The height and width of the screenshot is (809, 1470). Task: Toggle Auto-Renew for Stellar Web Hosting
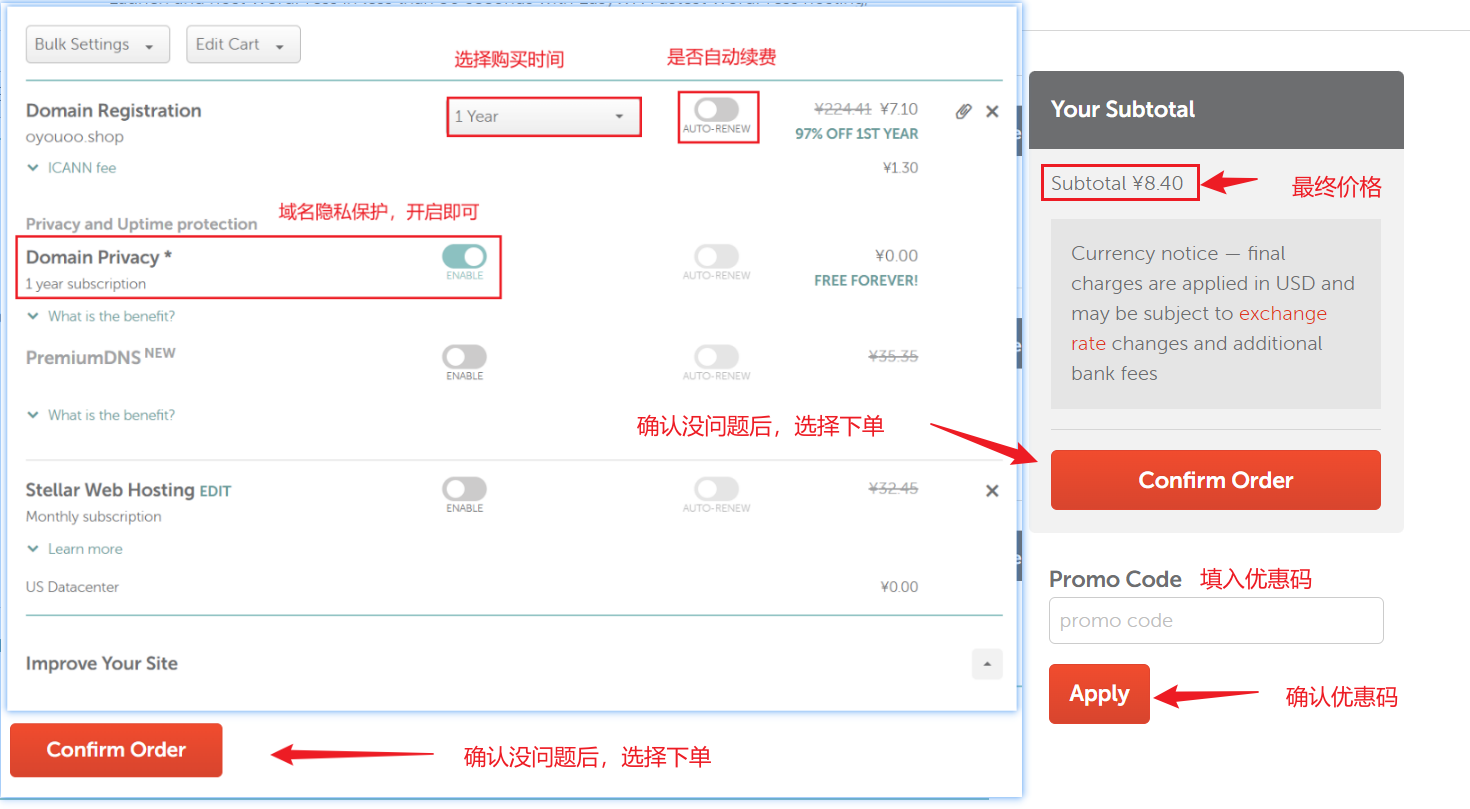[717, 489]
